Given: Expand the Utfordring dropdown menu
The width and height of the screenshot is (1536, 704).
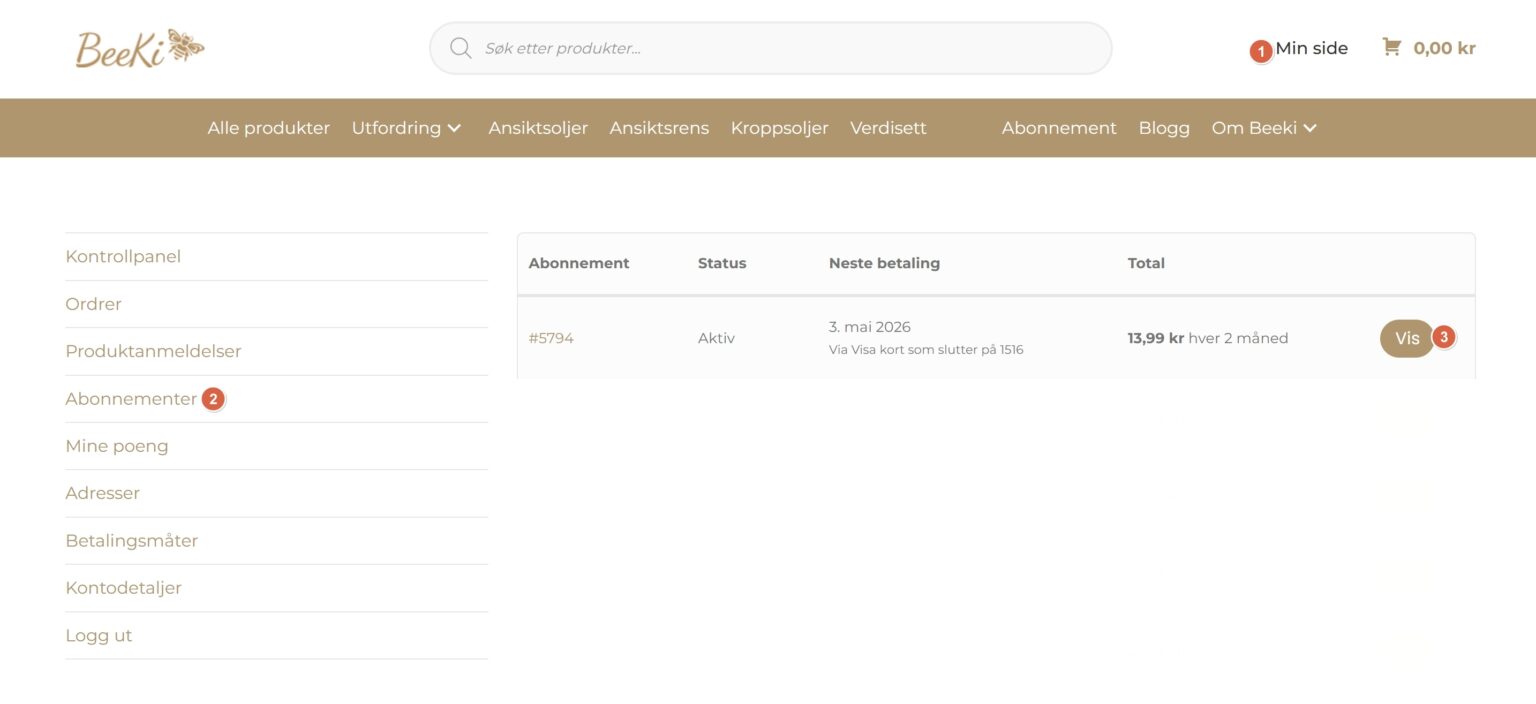Looking at the screenshot, I should (x=406, y=128).
